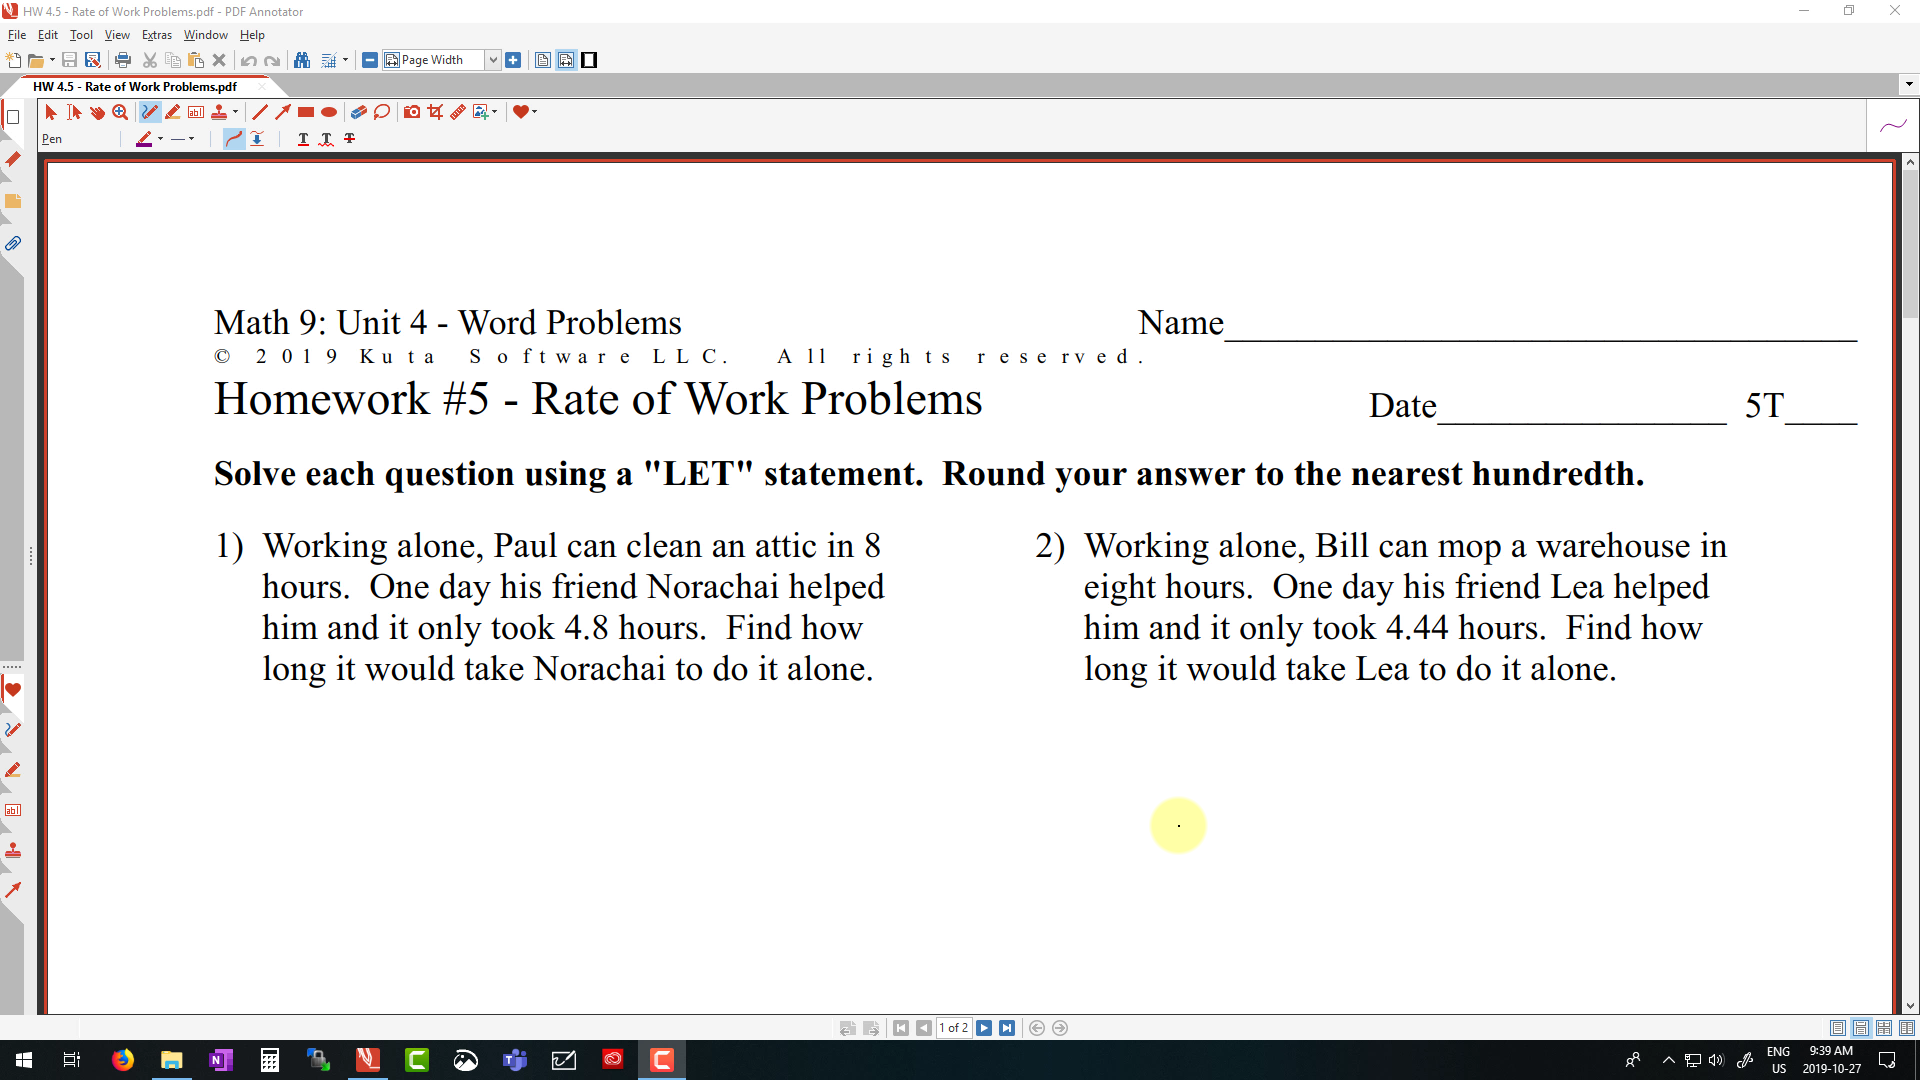
Task: Open the Edit menu
Action: point(48,35)
